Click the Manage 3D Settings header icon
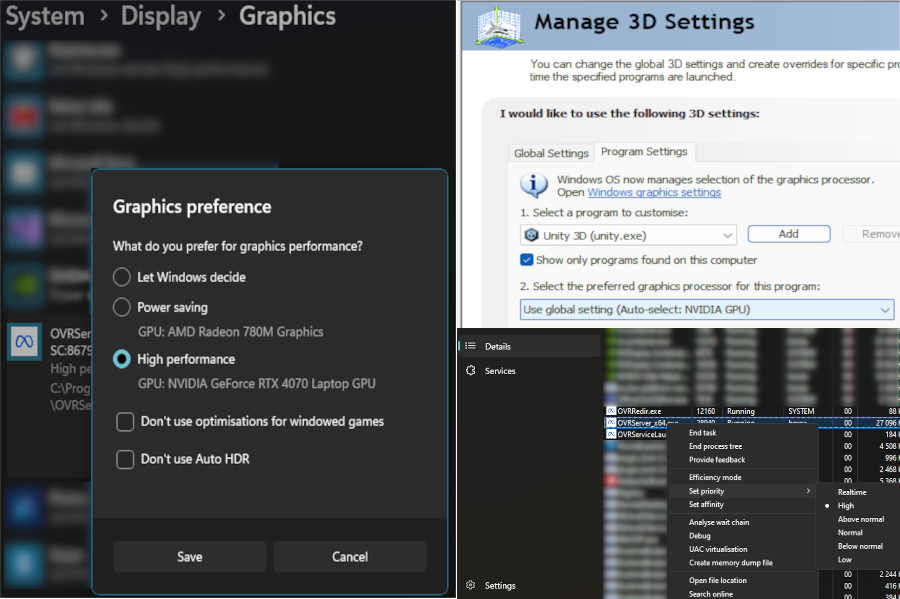The height and width of the screenshot is (599, 900). pyautogui.click(x=499, y=26)
